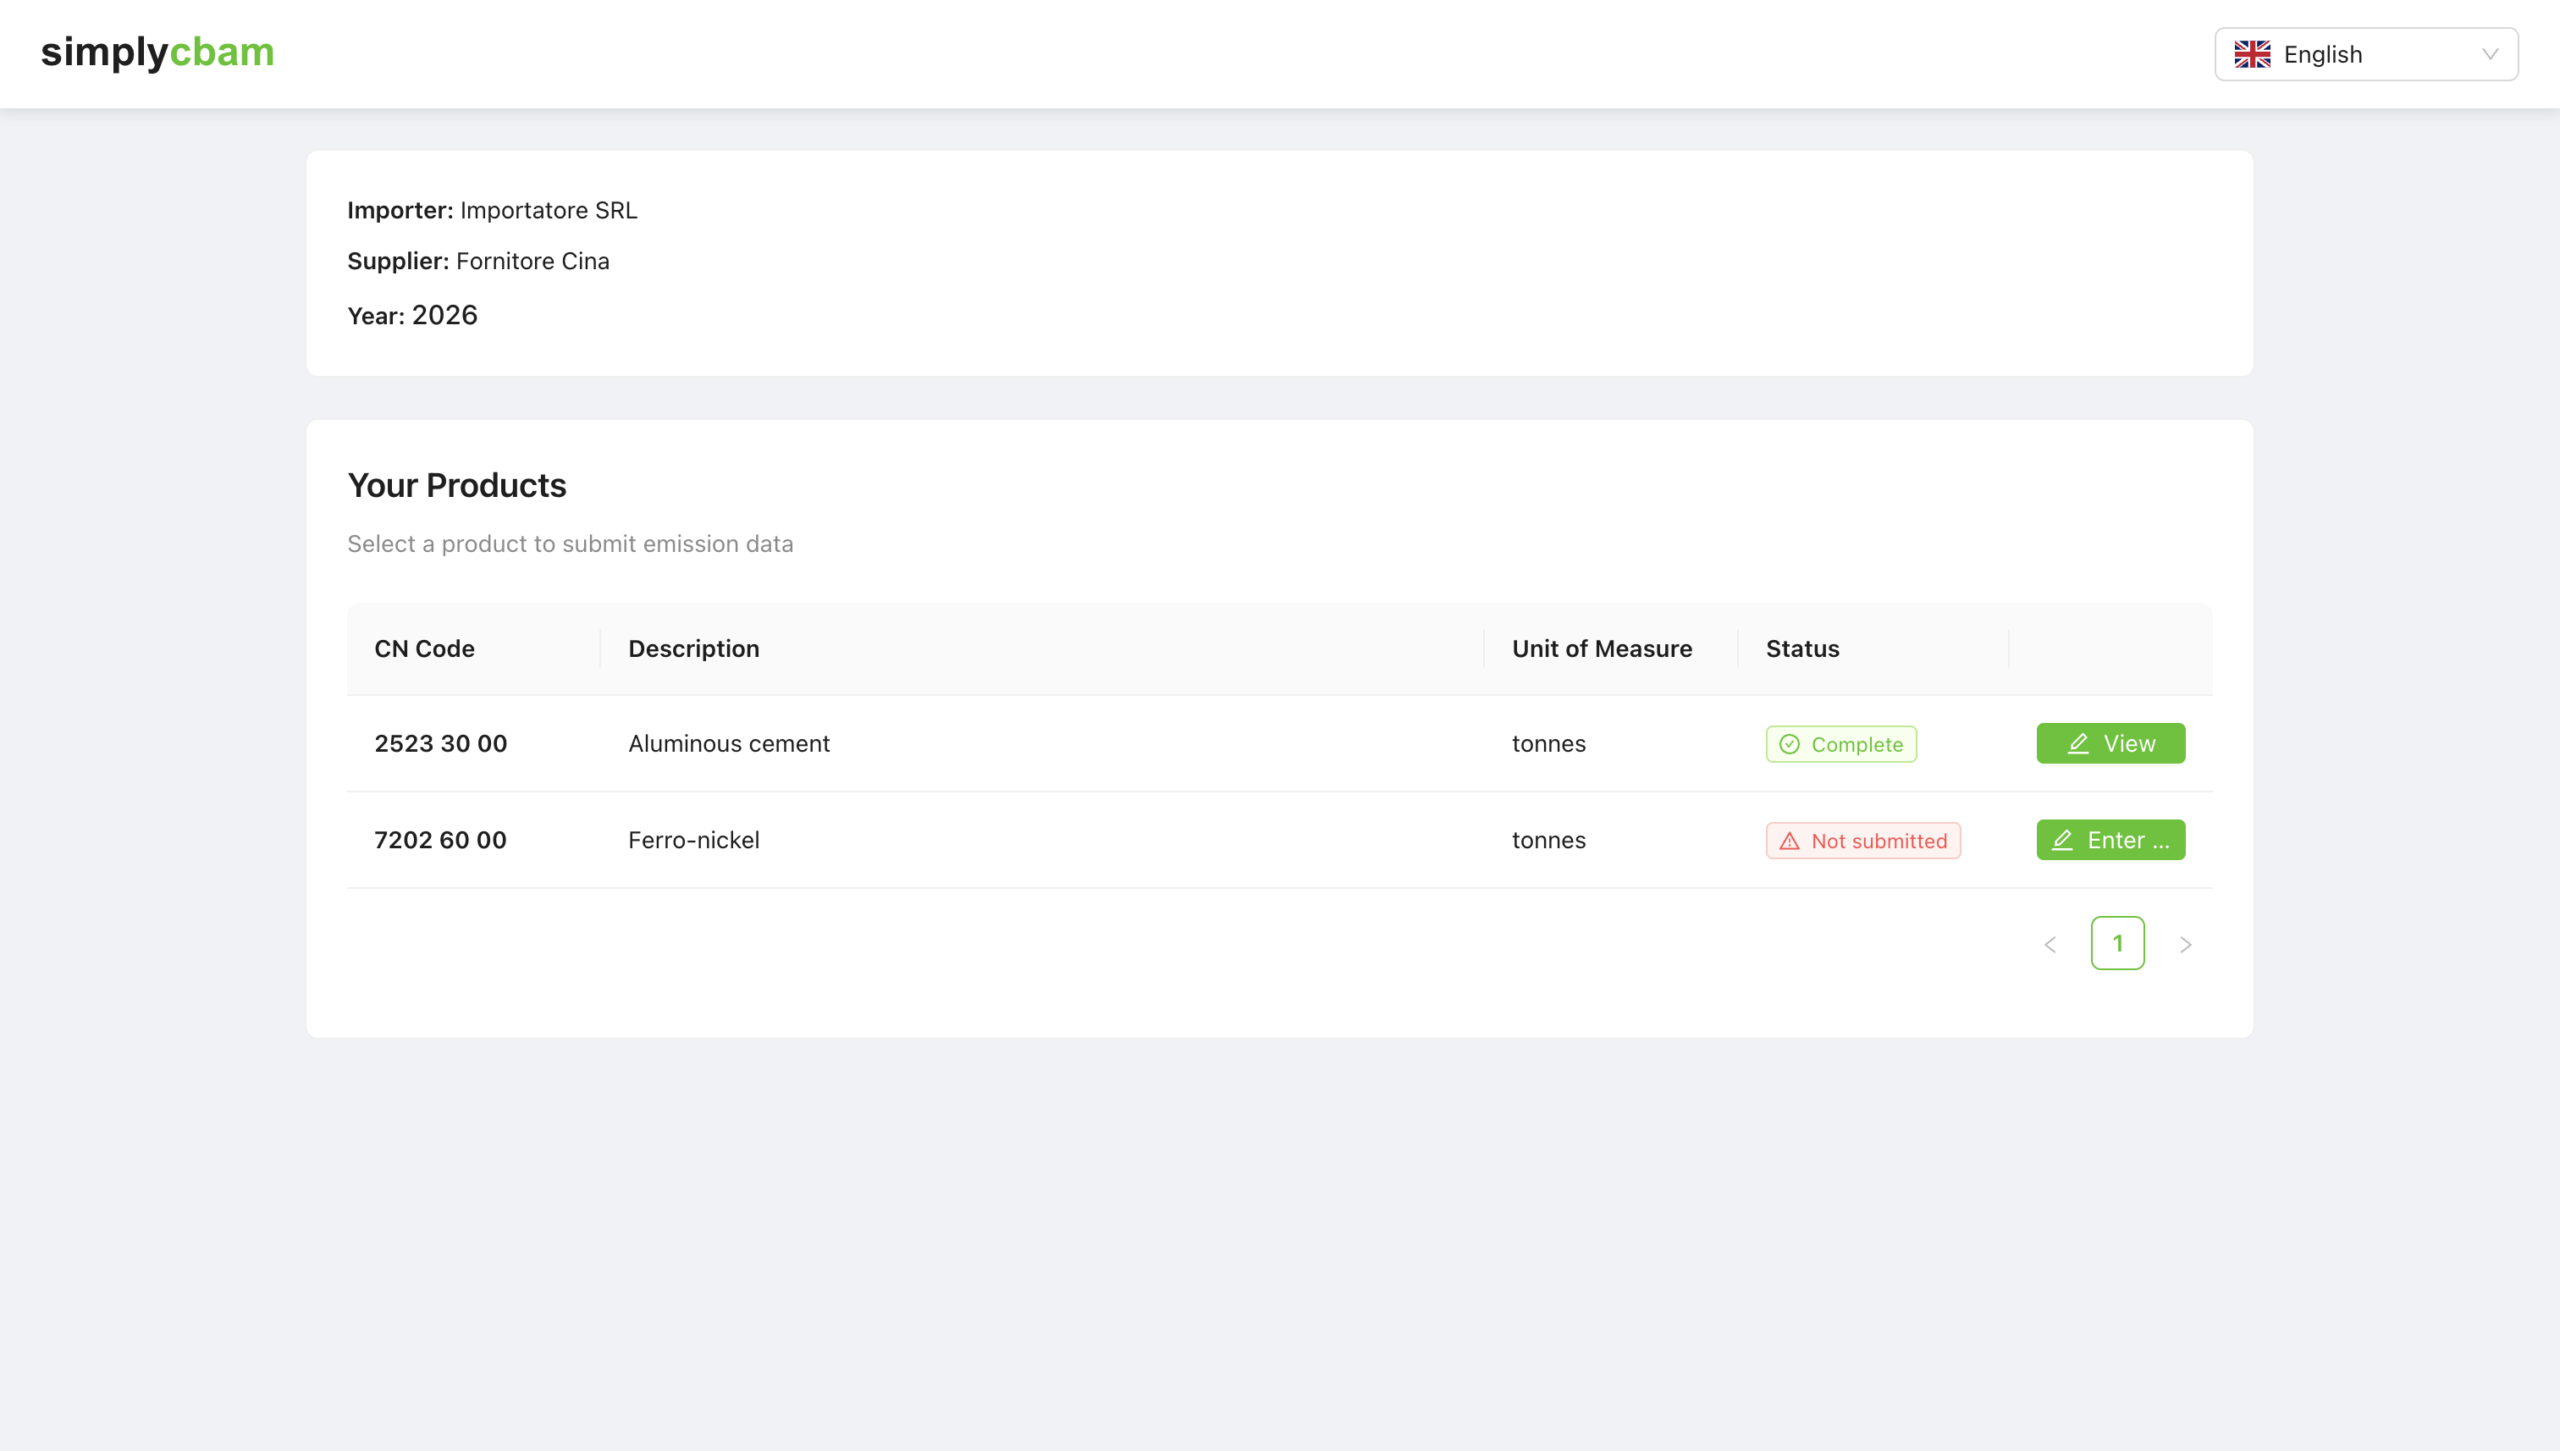Click the CN Code column header
2560x1451 pixels.
424,648
